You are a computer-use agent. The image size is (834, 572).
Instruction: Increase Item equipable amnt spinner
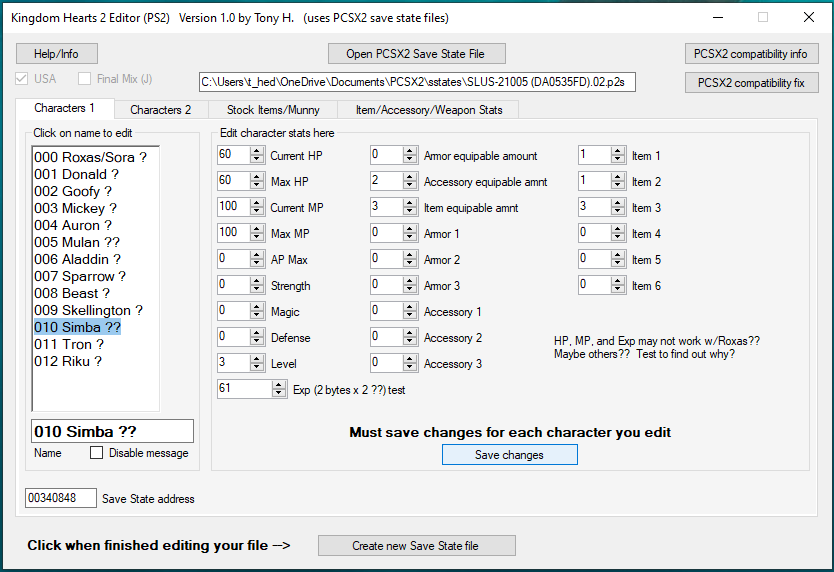pyautogui.click(x=410, y=203)
